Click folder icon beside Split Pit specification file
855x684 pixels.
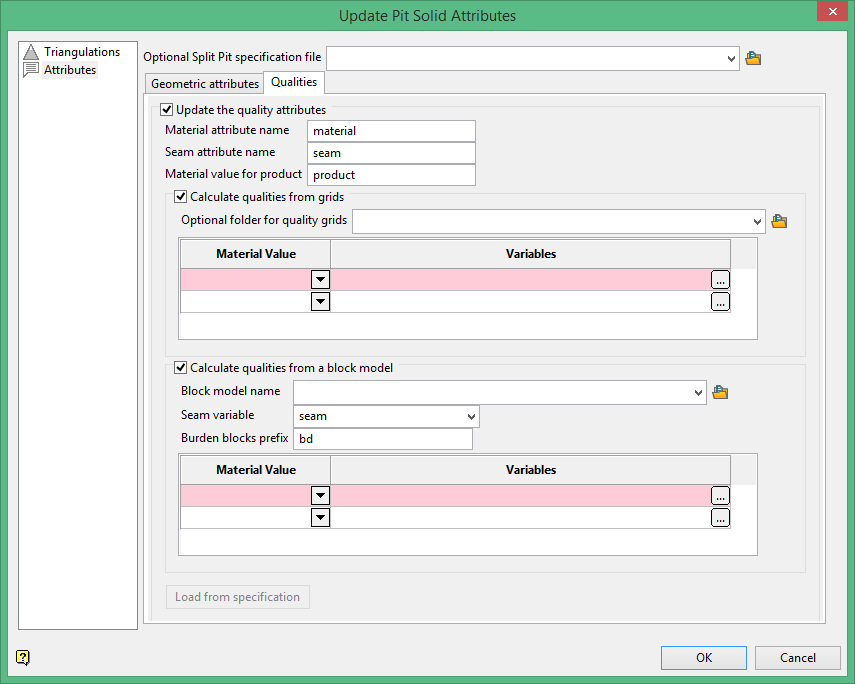point(754,59)
